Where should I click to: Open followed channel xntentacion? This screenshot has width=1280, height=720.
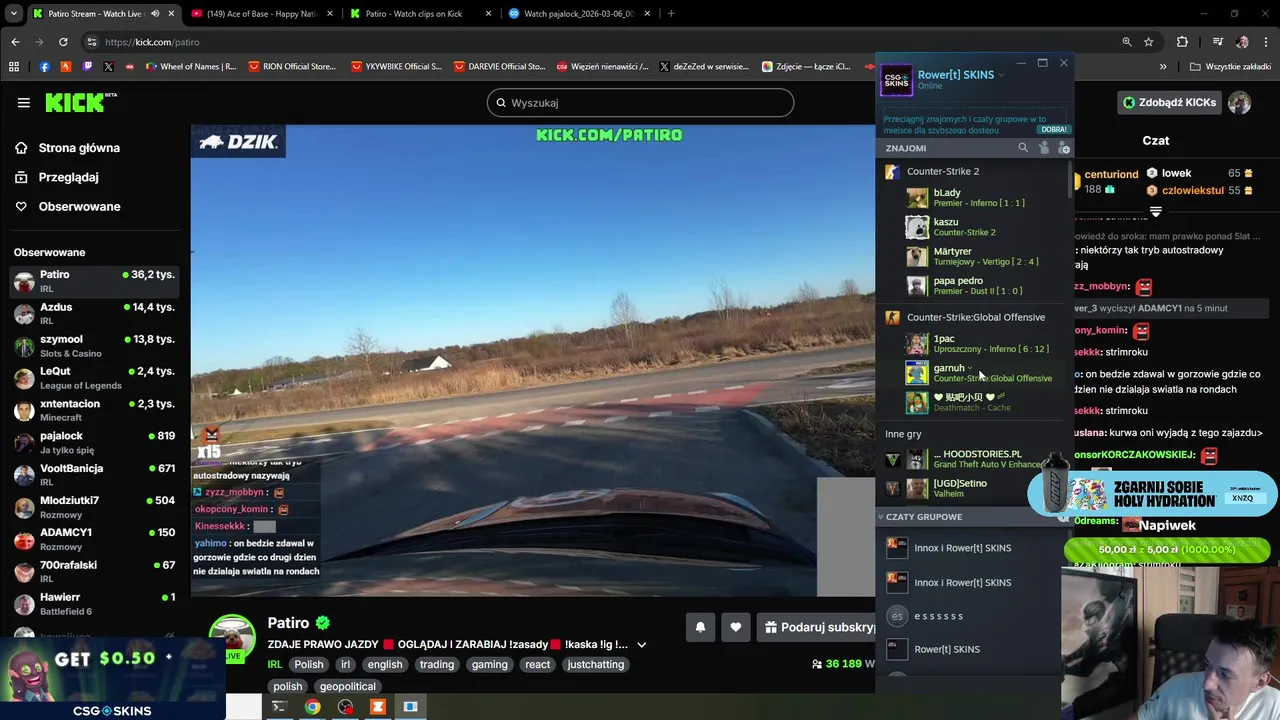pyautogui.click(x=94, y=410)
